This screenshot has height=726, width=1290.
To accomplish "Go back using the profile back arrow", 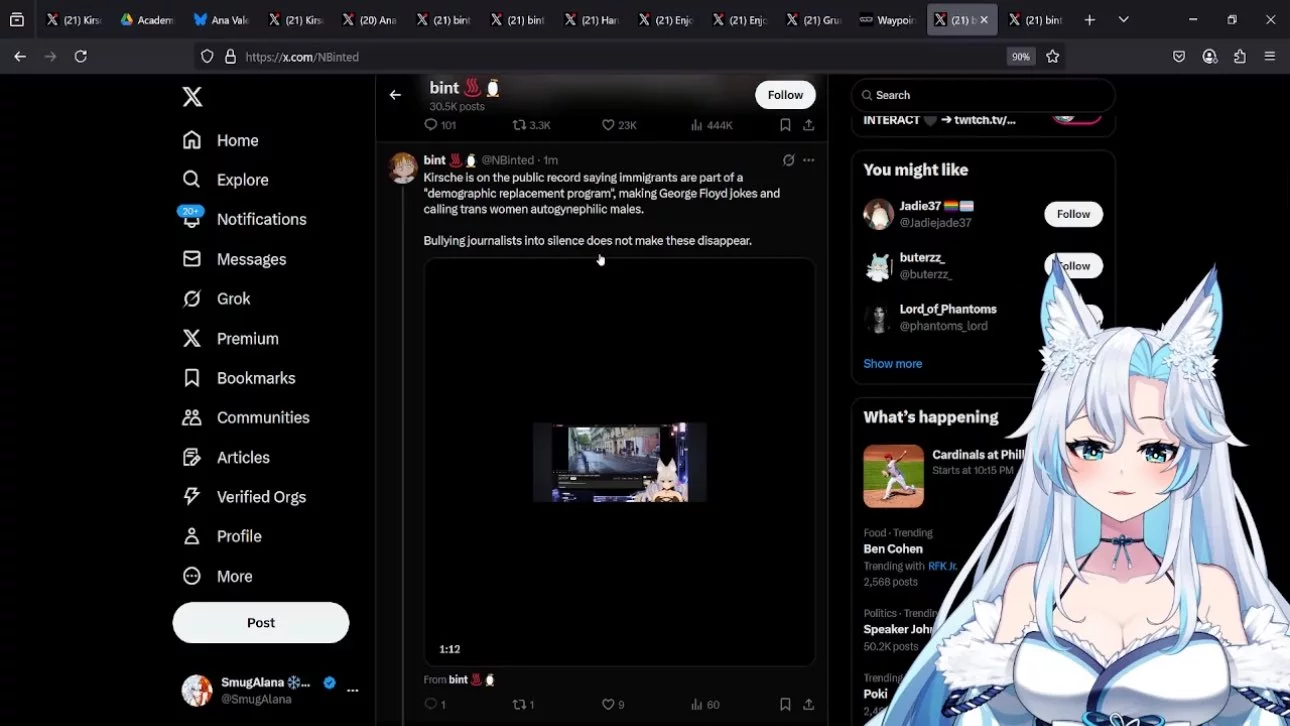I will (395, 95).
